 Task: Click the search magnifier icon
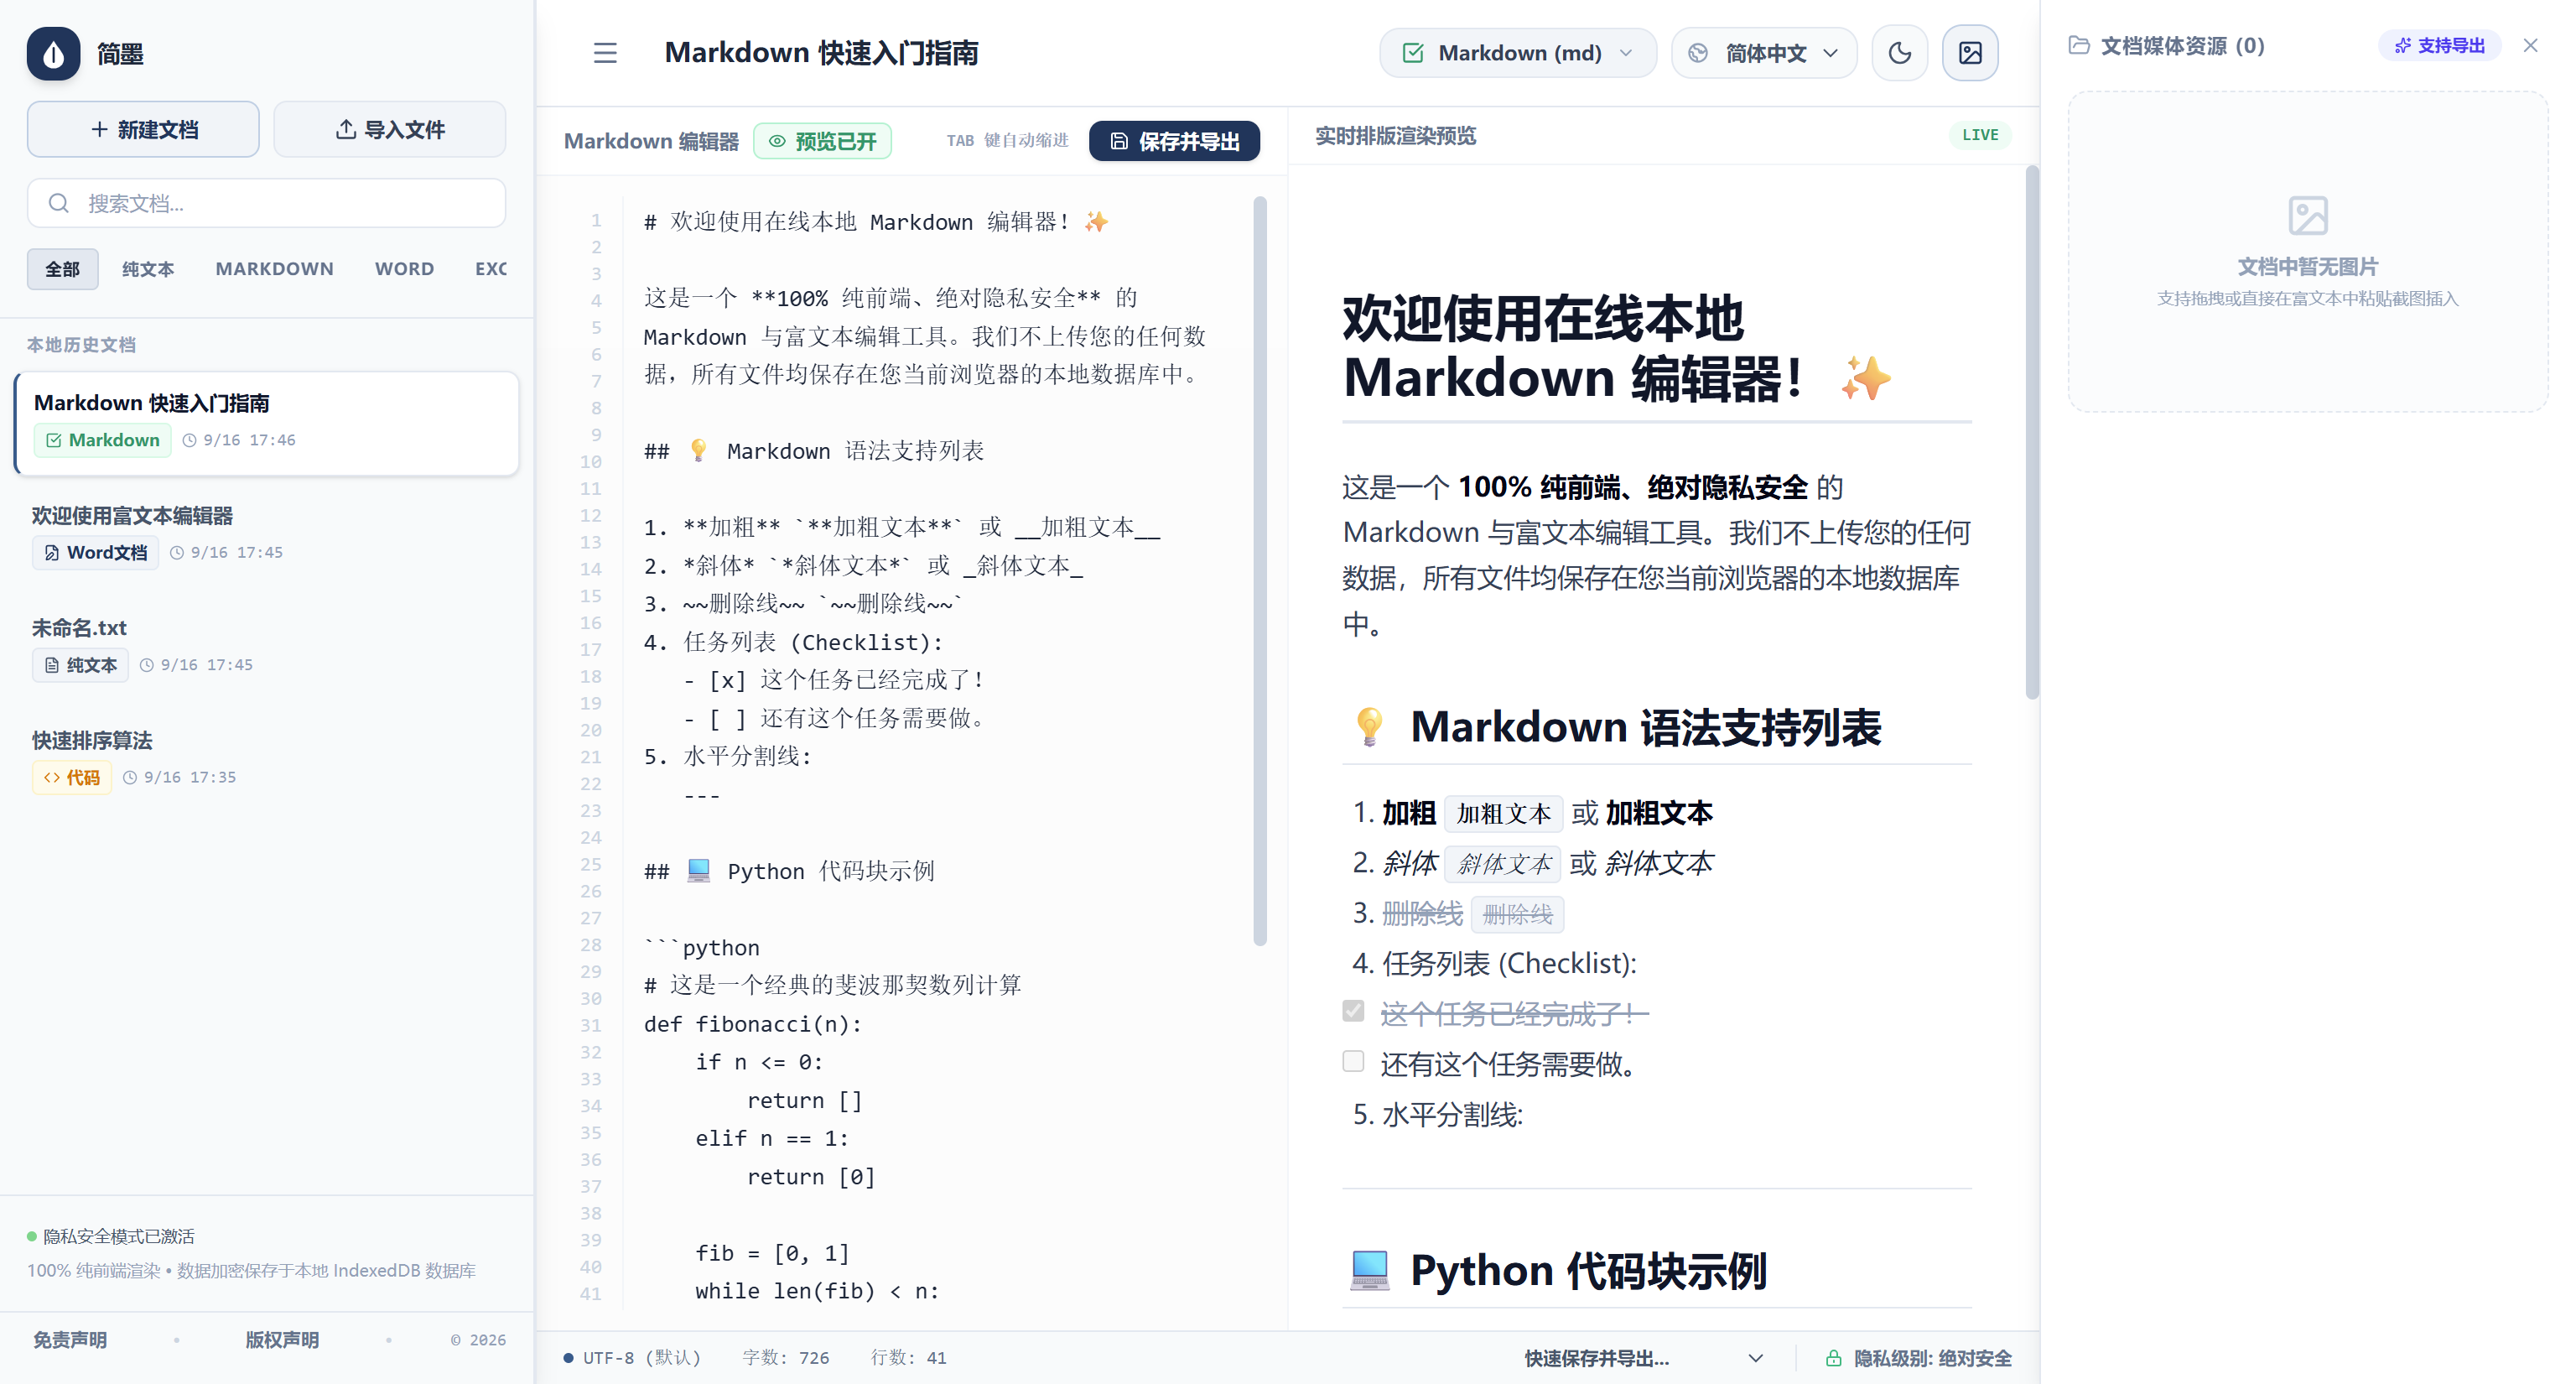click(59, 203)
